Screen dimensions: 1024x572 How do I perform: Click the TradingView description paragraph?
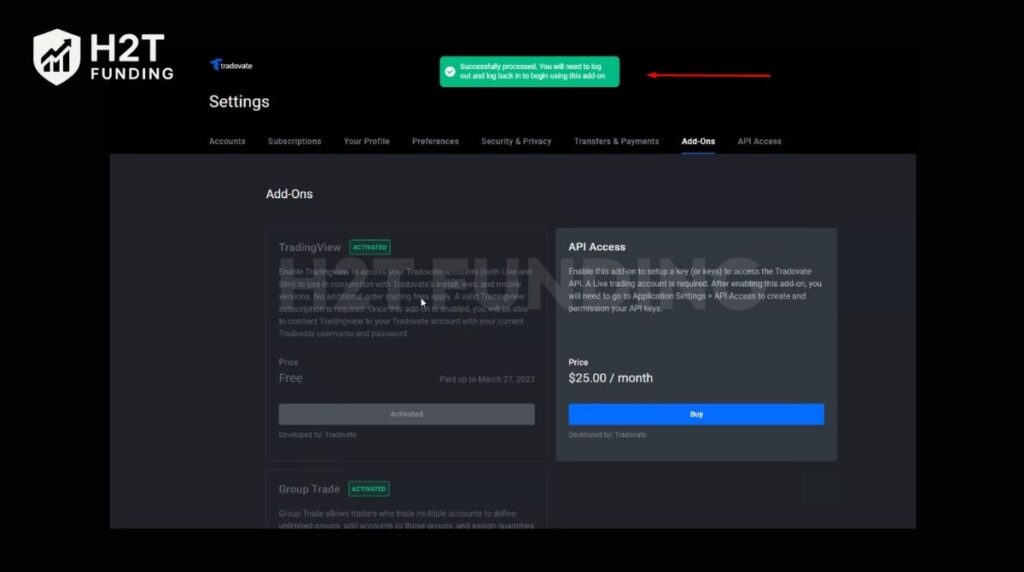tap(406, 302)
